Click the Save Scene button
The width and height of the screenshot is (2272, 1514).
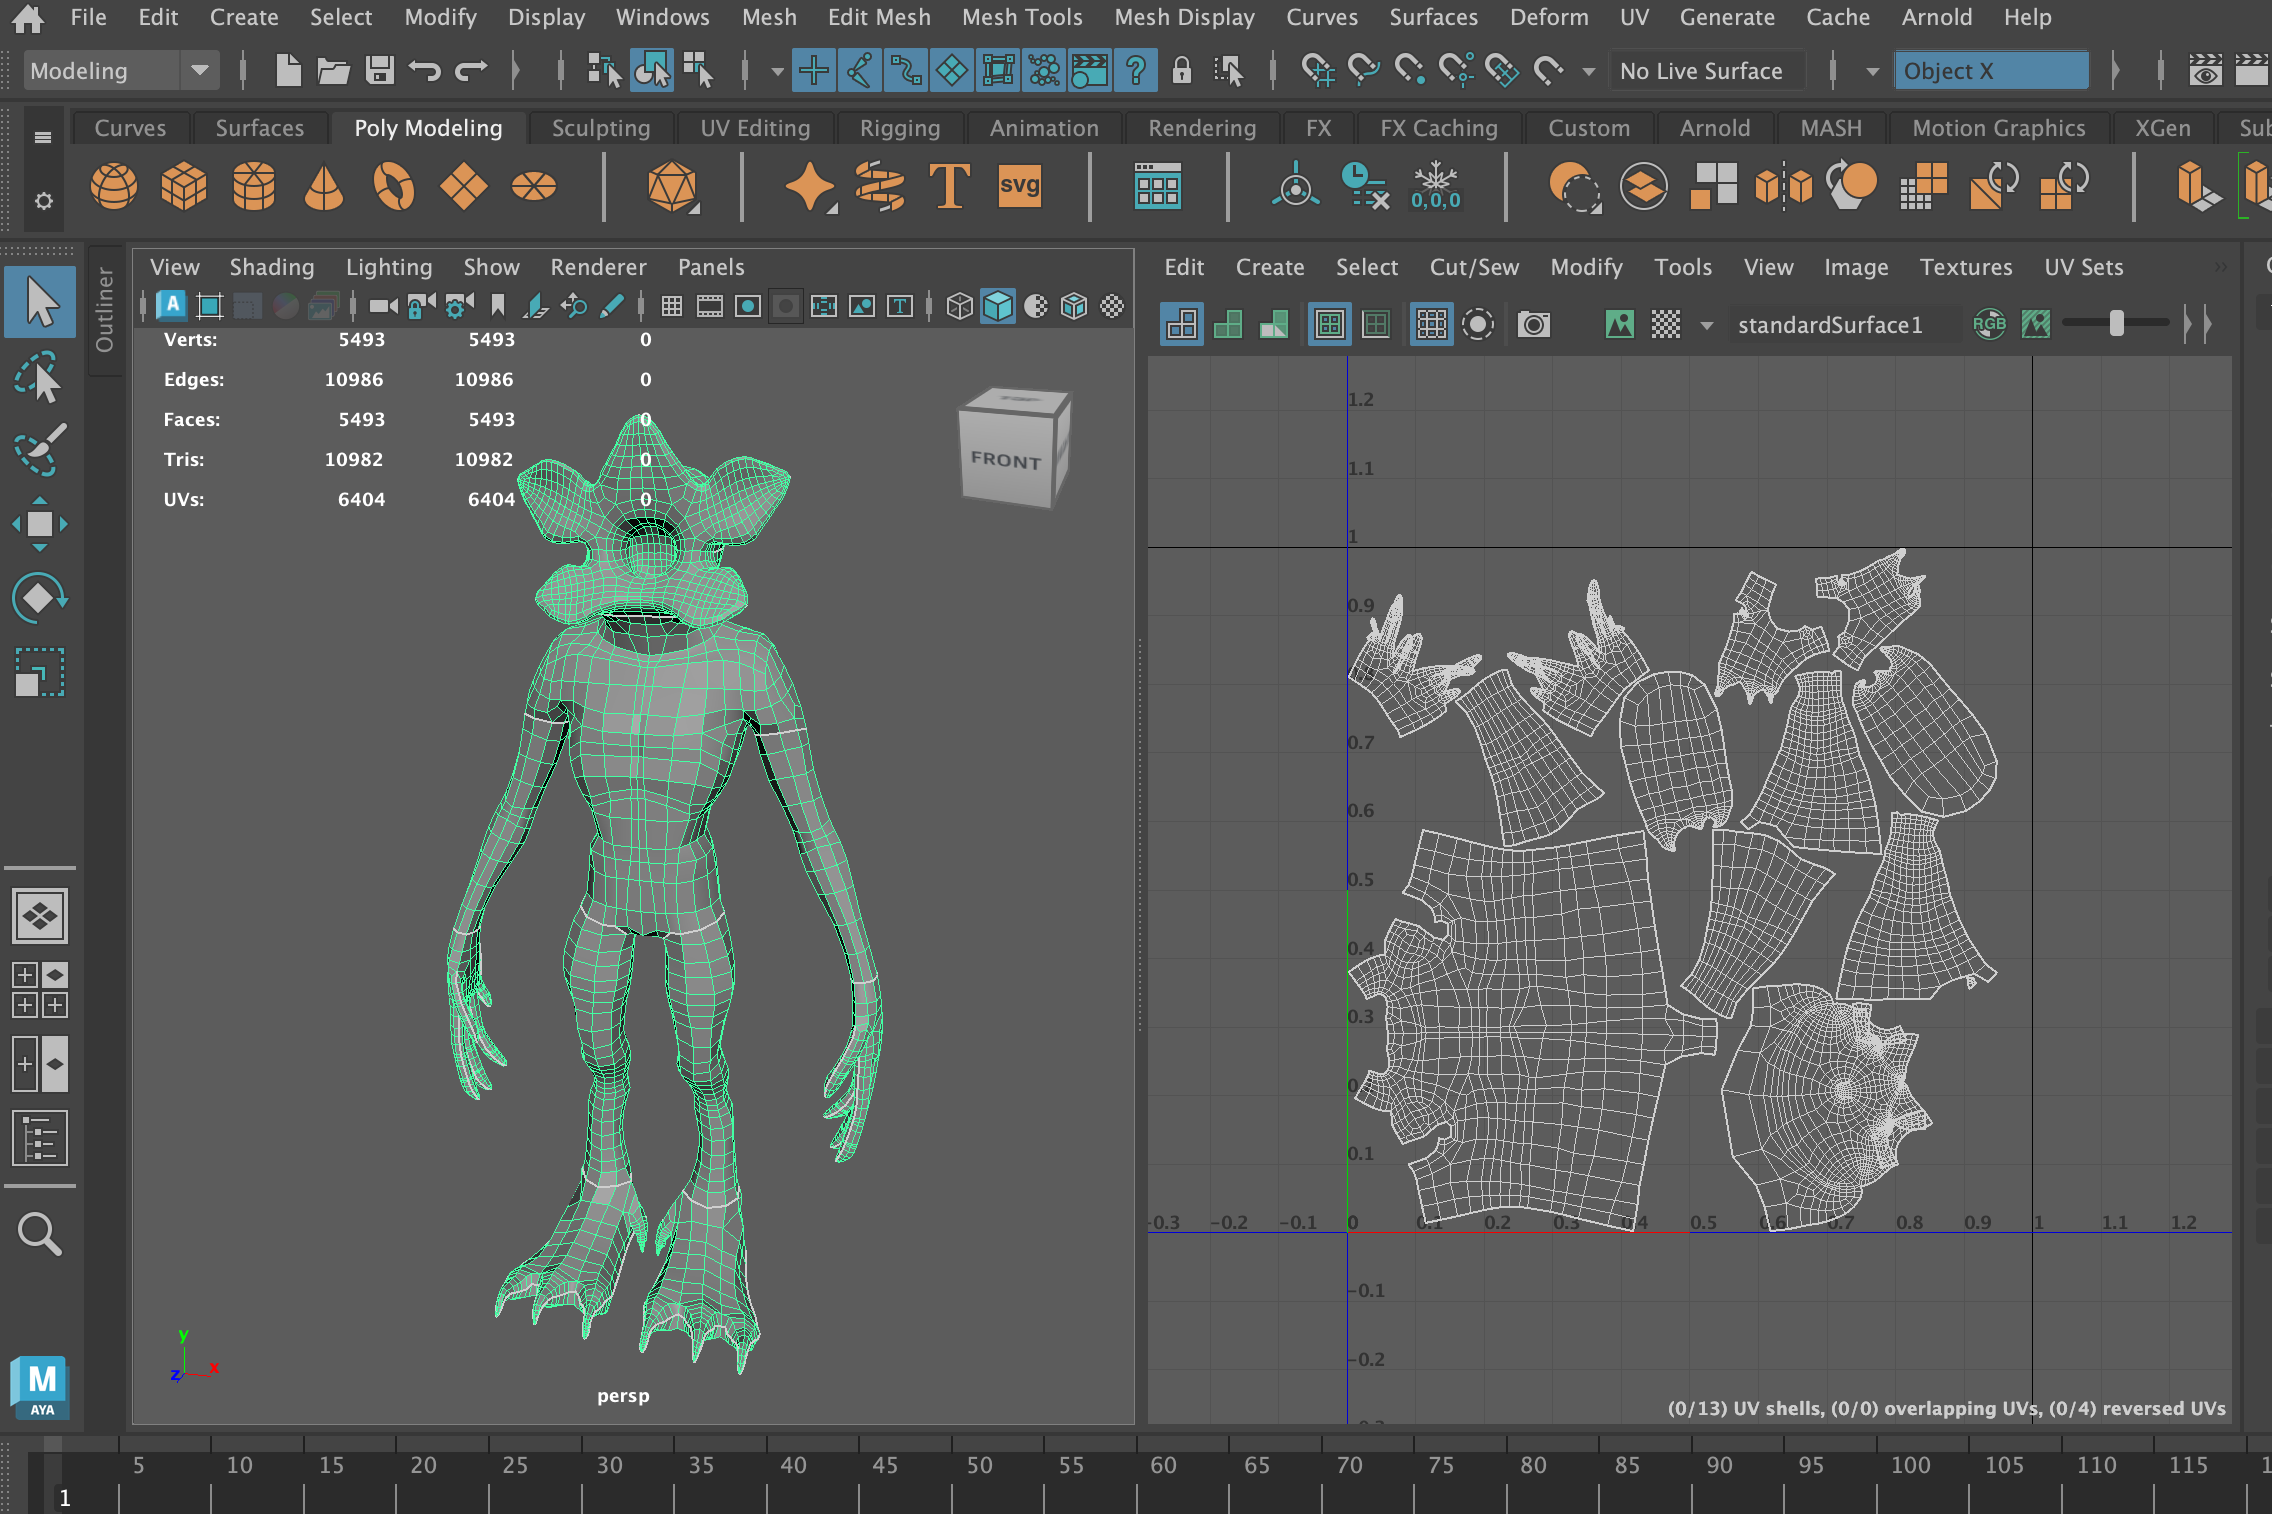coord(380,70)
